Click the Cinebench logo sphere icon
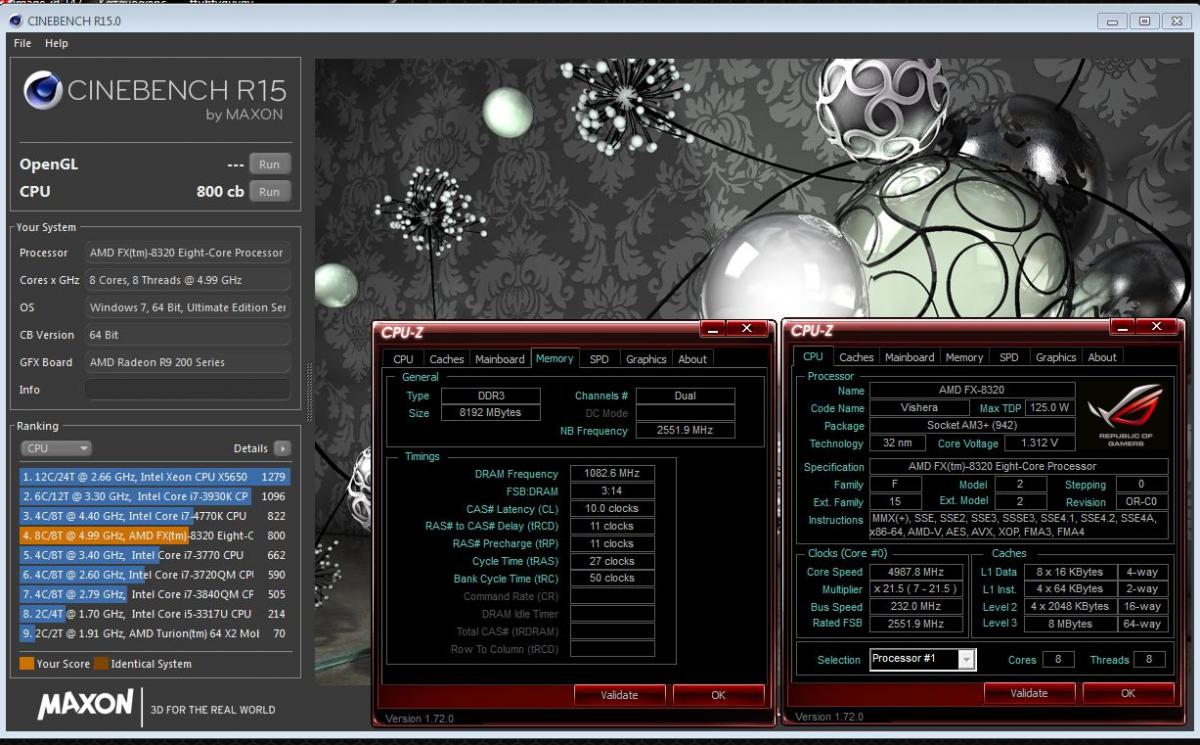Image resolution: width=1200 pixels, height=745 pixels. [x=42, y=91]
